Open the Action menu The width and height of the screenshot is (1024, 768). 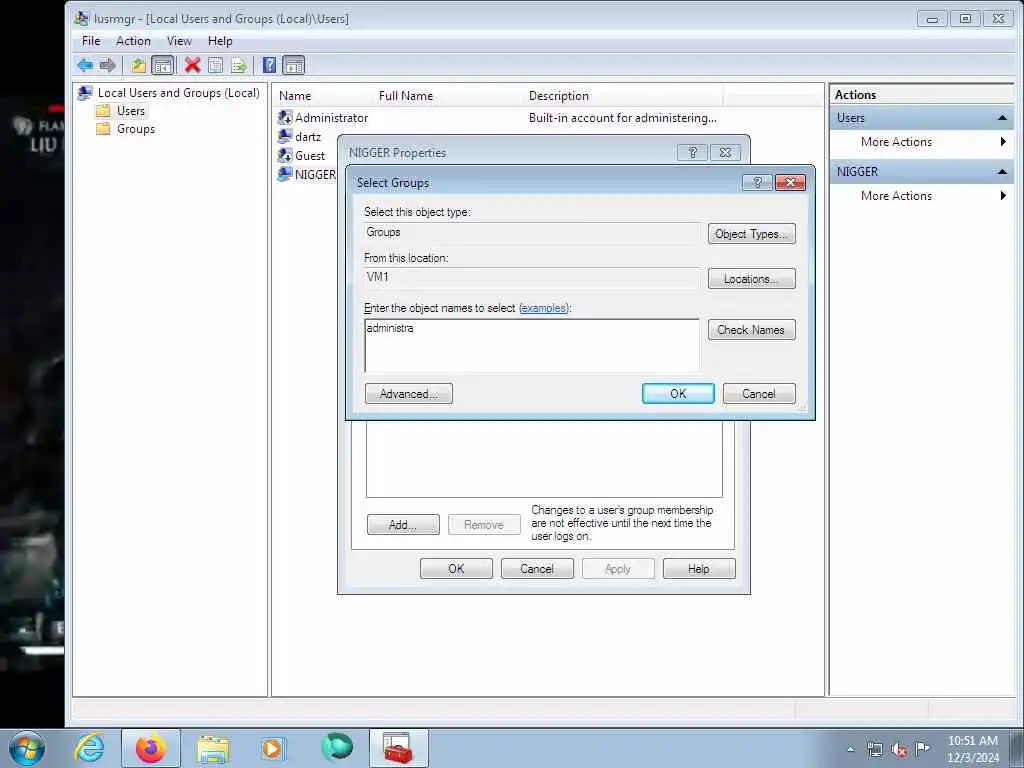tap(133, 41)
